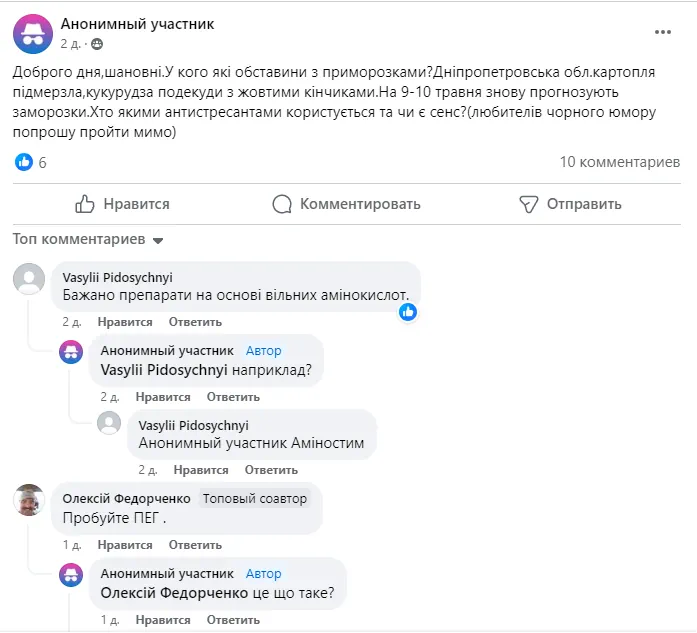
Task: Click the Отправить share icon
Action: click(529, 204)
